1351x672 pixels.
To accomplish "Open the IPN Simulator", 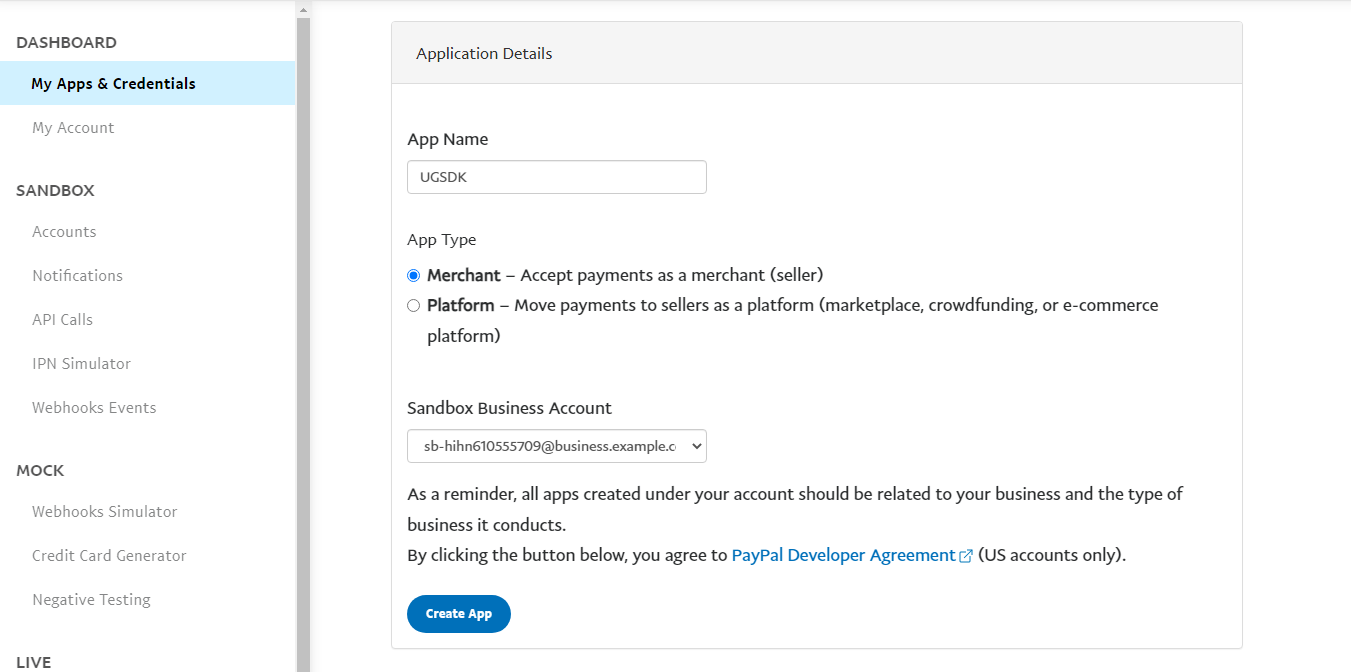I will point(81,364).
